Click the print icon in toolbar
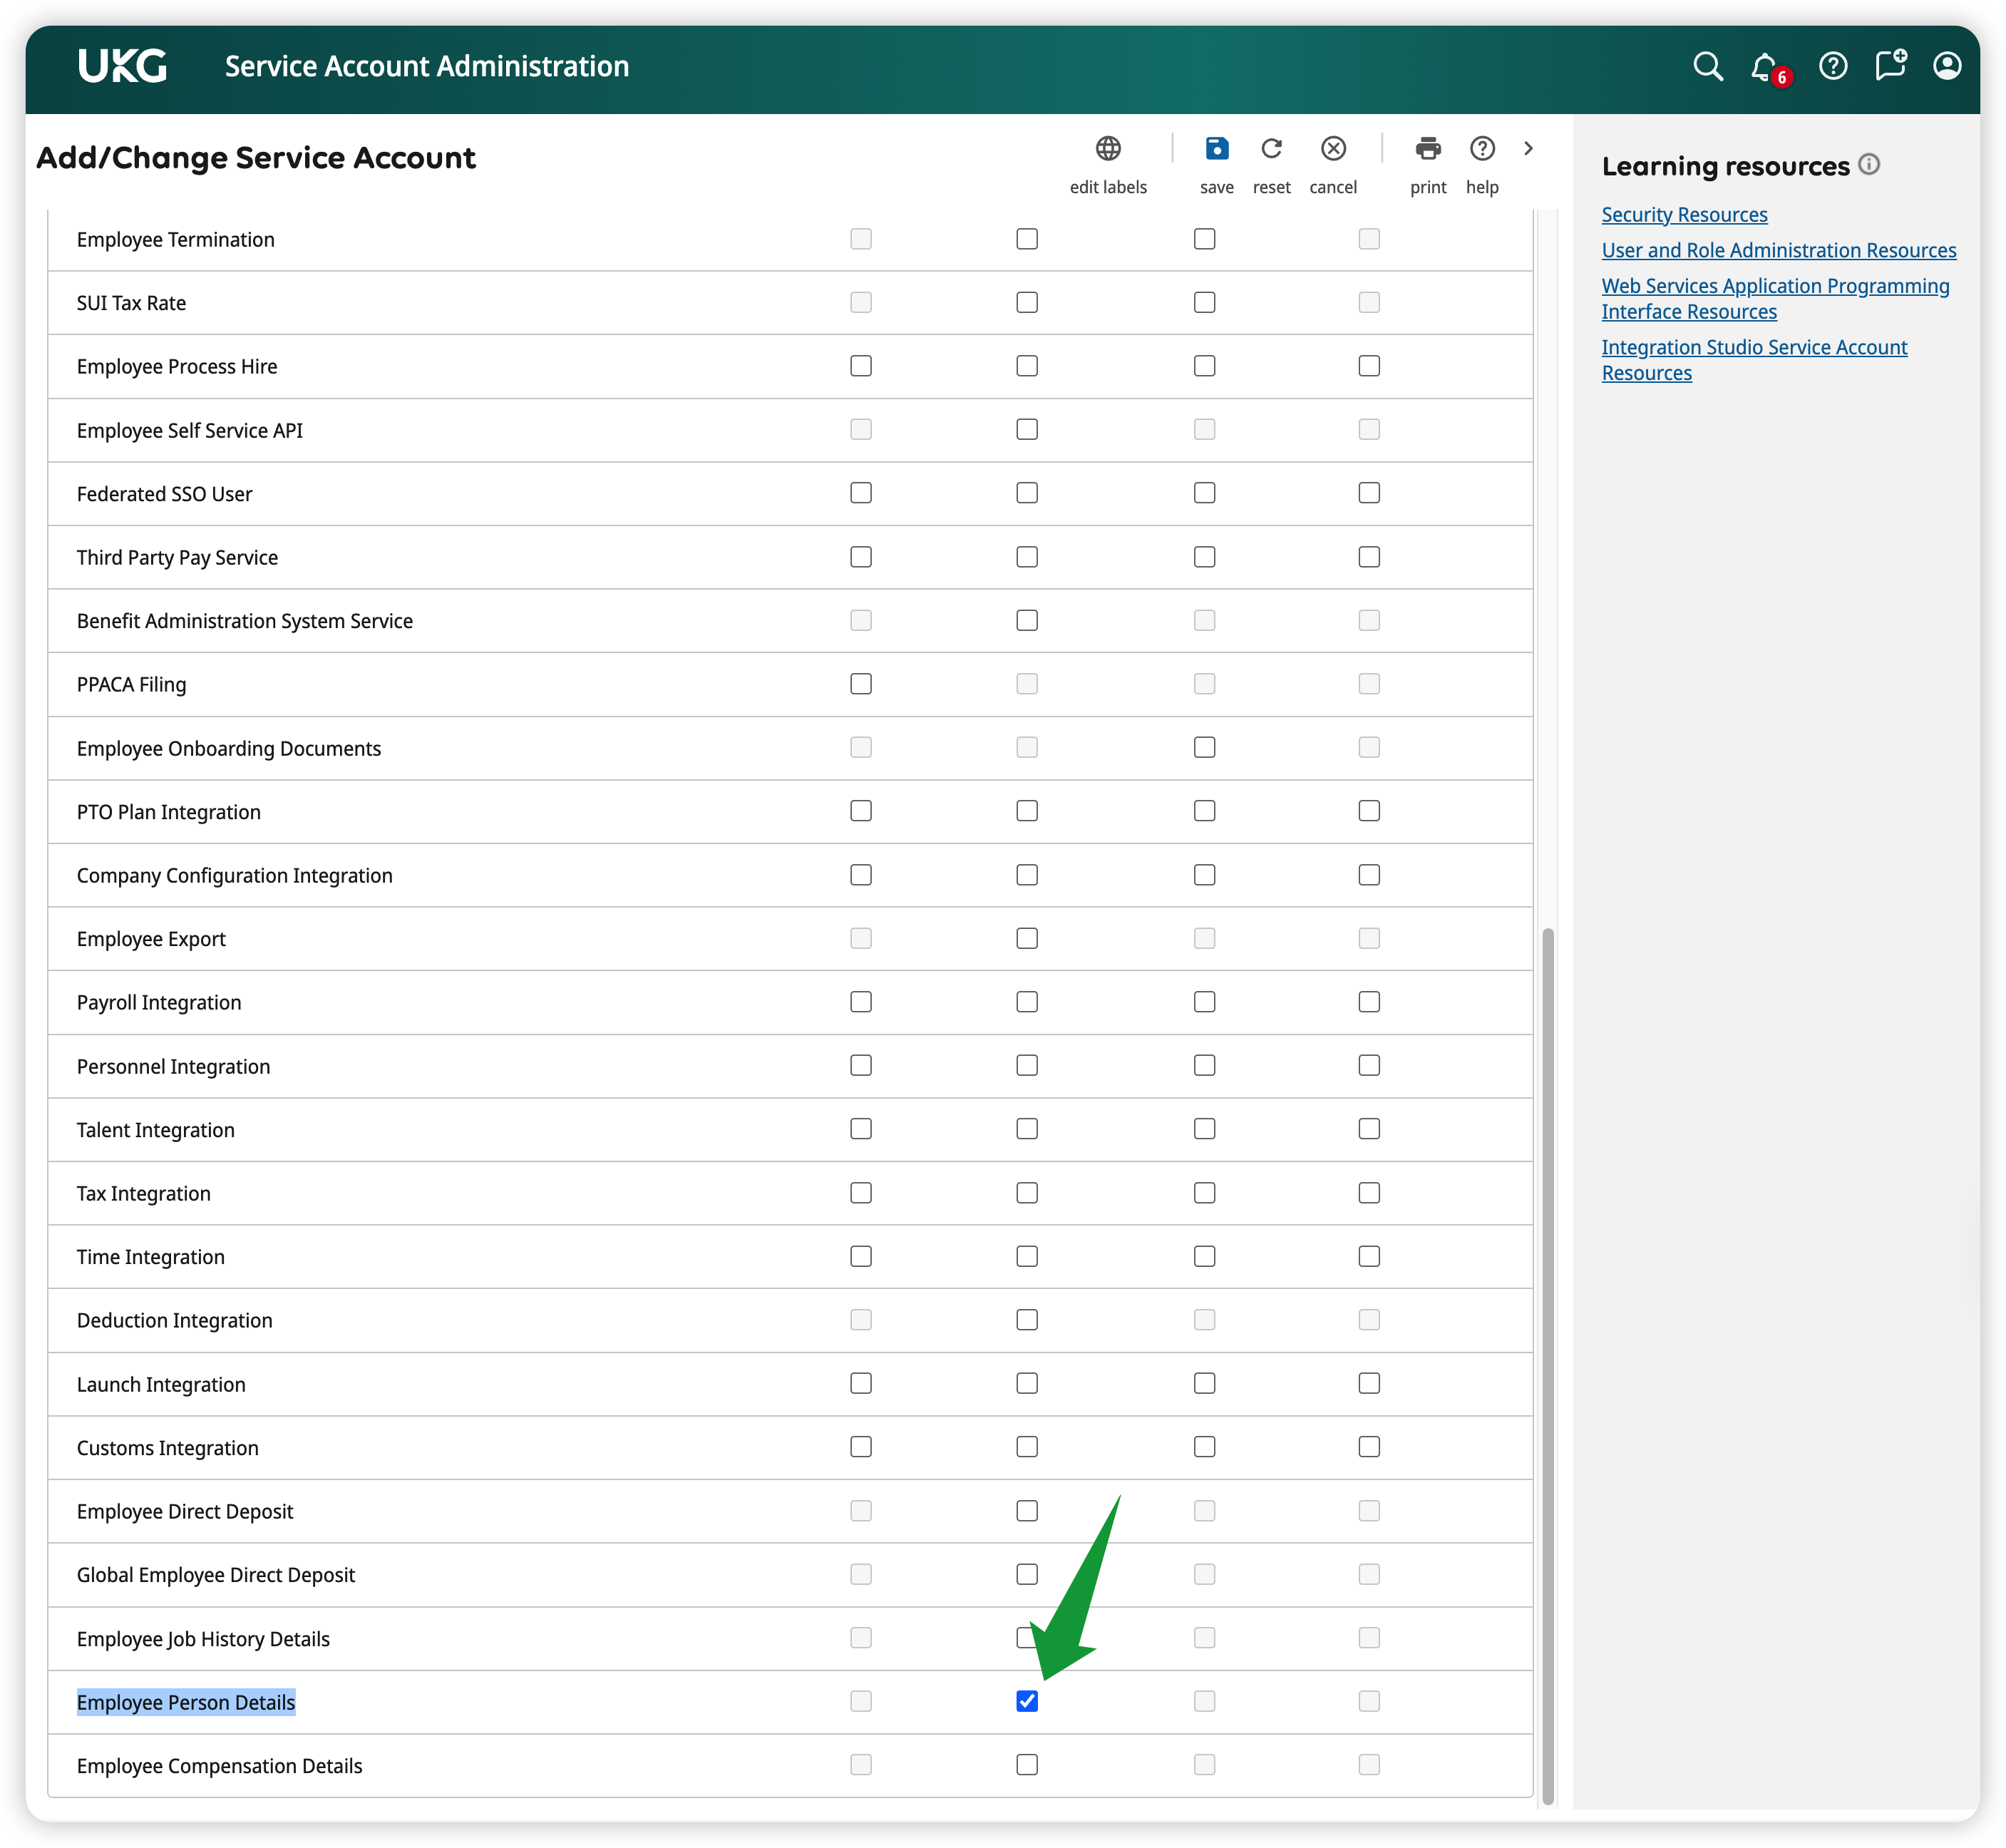Screen dimensions: 2006x1848 click(x=1428, y=149)
